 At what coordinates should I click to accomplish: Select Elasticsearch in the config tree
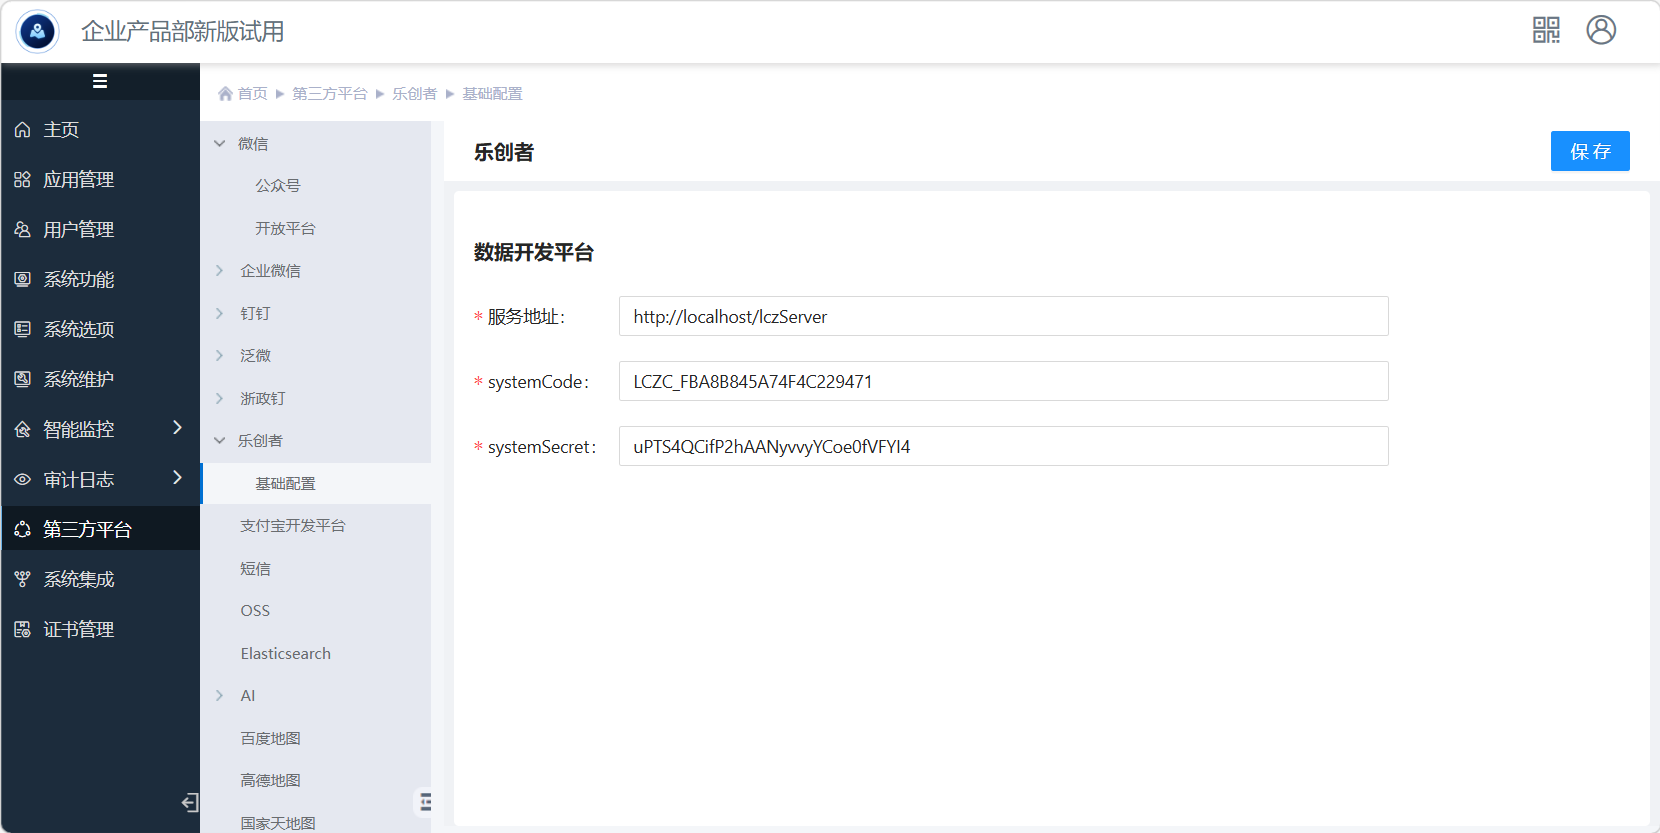285,654
